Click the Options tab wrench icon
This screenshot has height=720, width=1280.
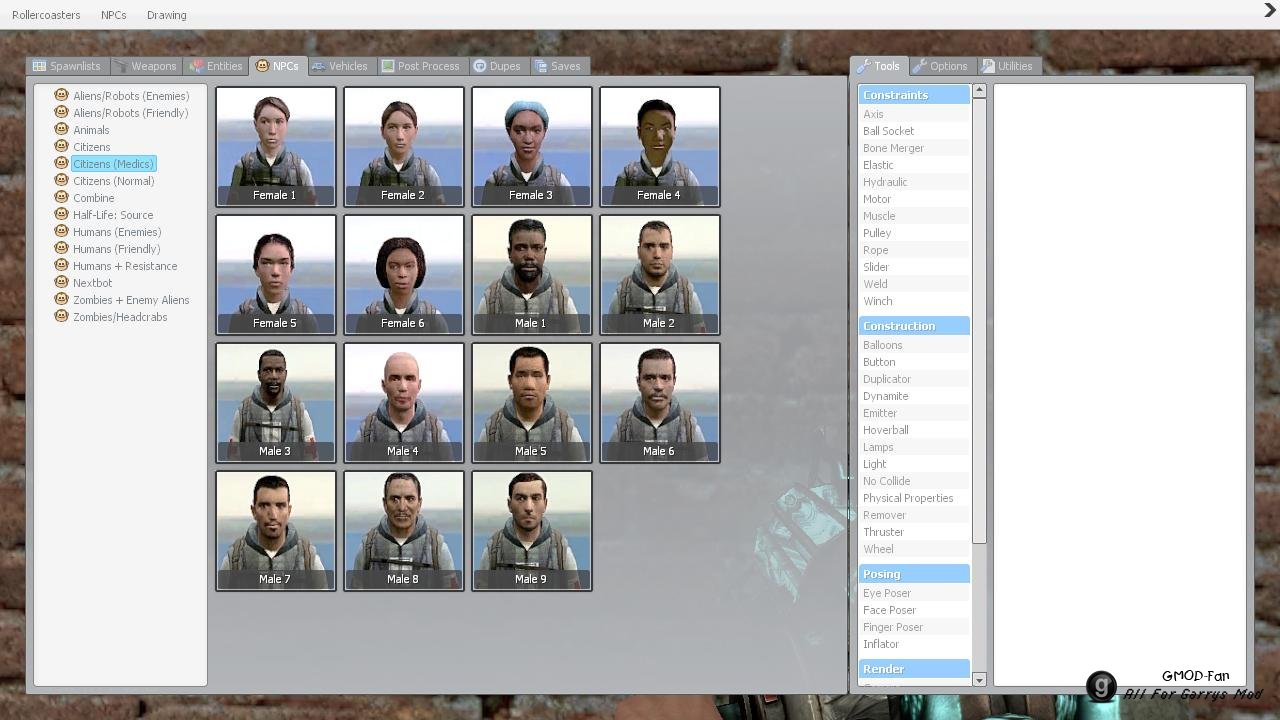click(919, 66)
